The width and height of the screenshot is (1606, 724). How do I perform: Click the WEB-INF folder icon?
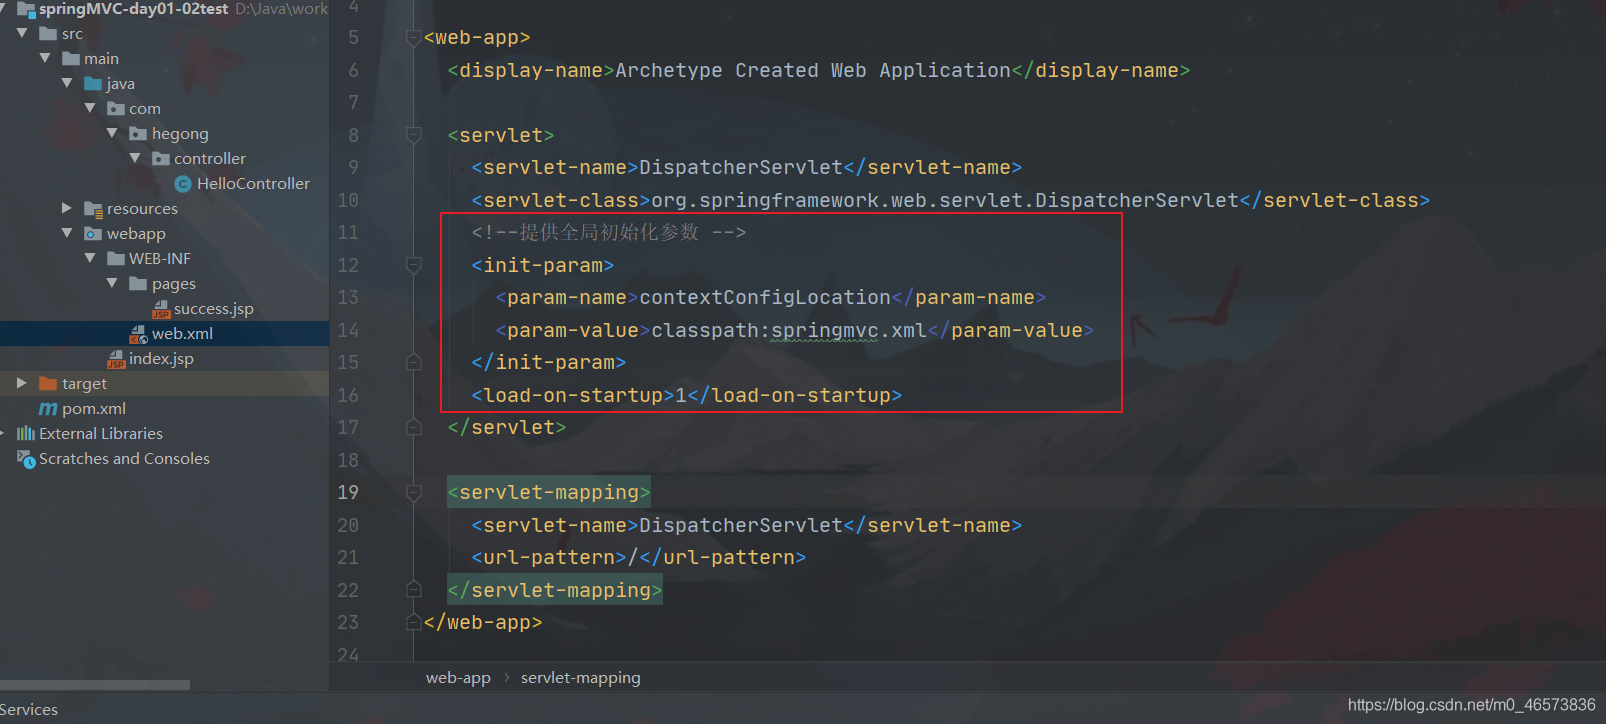coord(116,258)
